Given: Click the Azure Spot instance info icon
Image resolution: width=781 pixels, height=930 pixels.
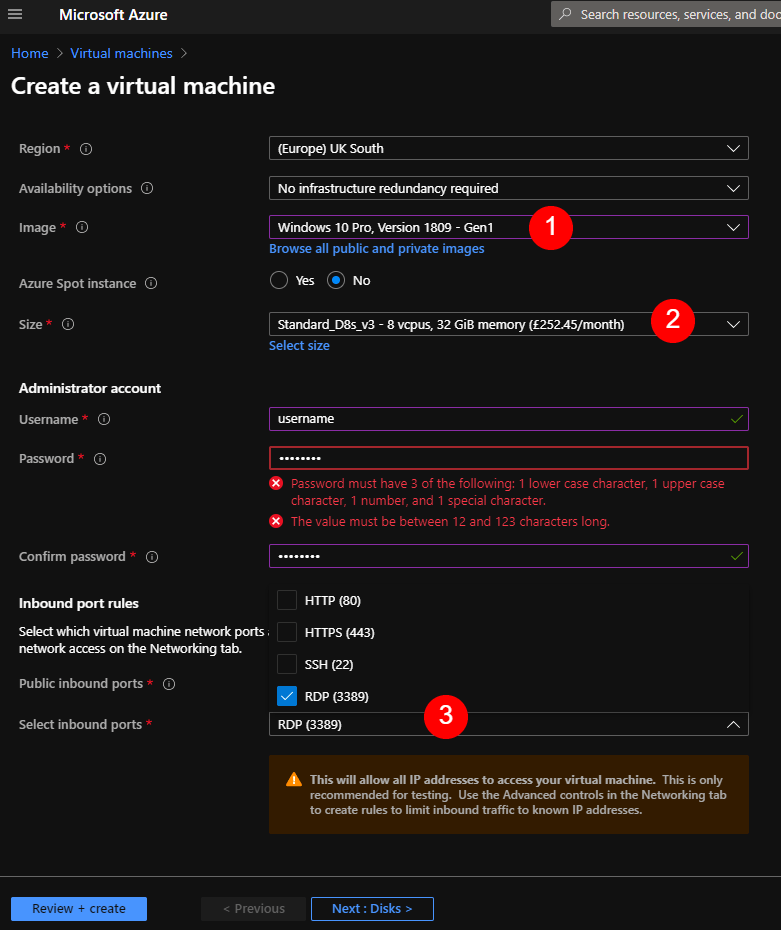Looking at the screenshot, I should coord(151,283).
